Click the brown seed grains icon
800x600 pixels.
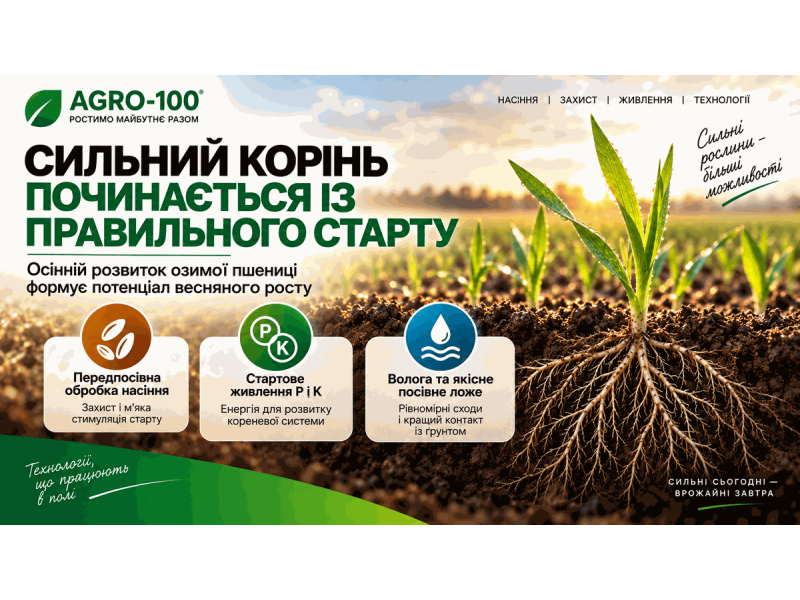point(117,339)
